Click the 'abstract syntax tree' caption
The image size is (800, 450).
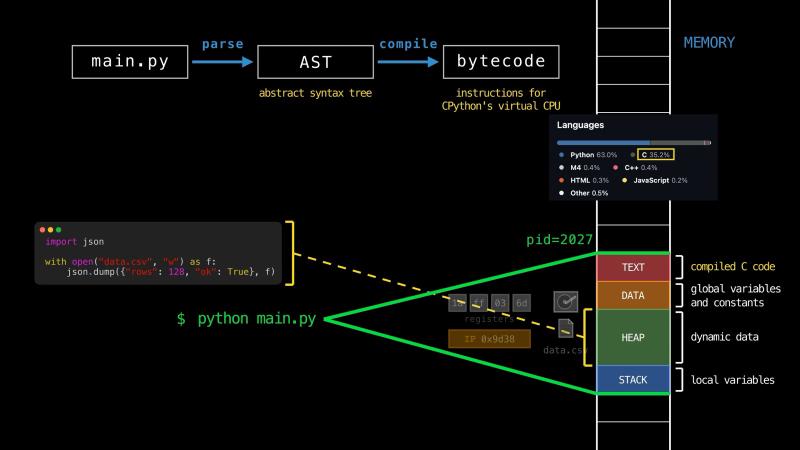coord(315,93)
